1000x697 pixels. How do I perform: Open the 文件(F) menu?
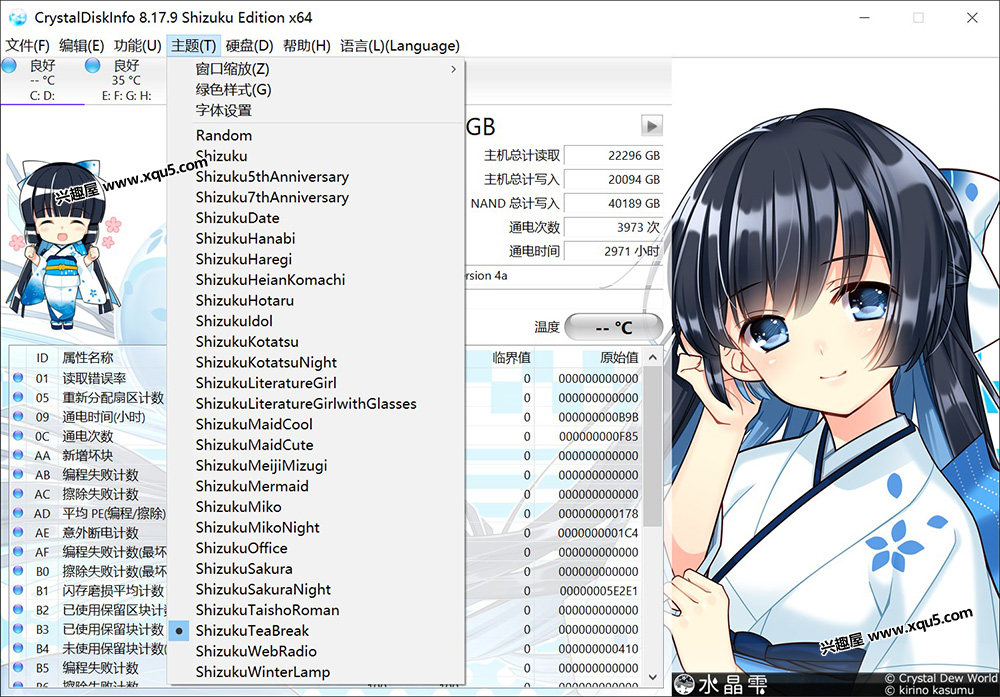click(x=27, y=46)
